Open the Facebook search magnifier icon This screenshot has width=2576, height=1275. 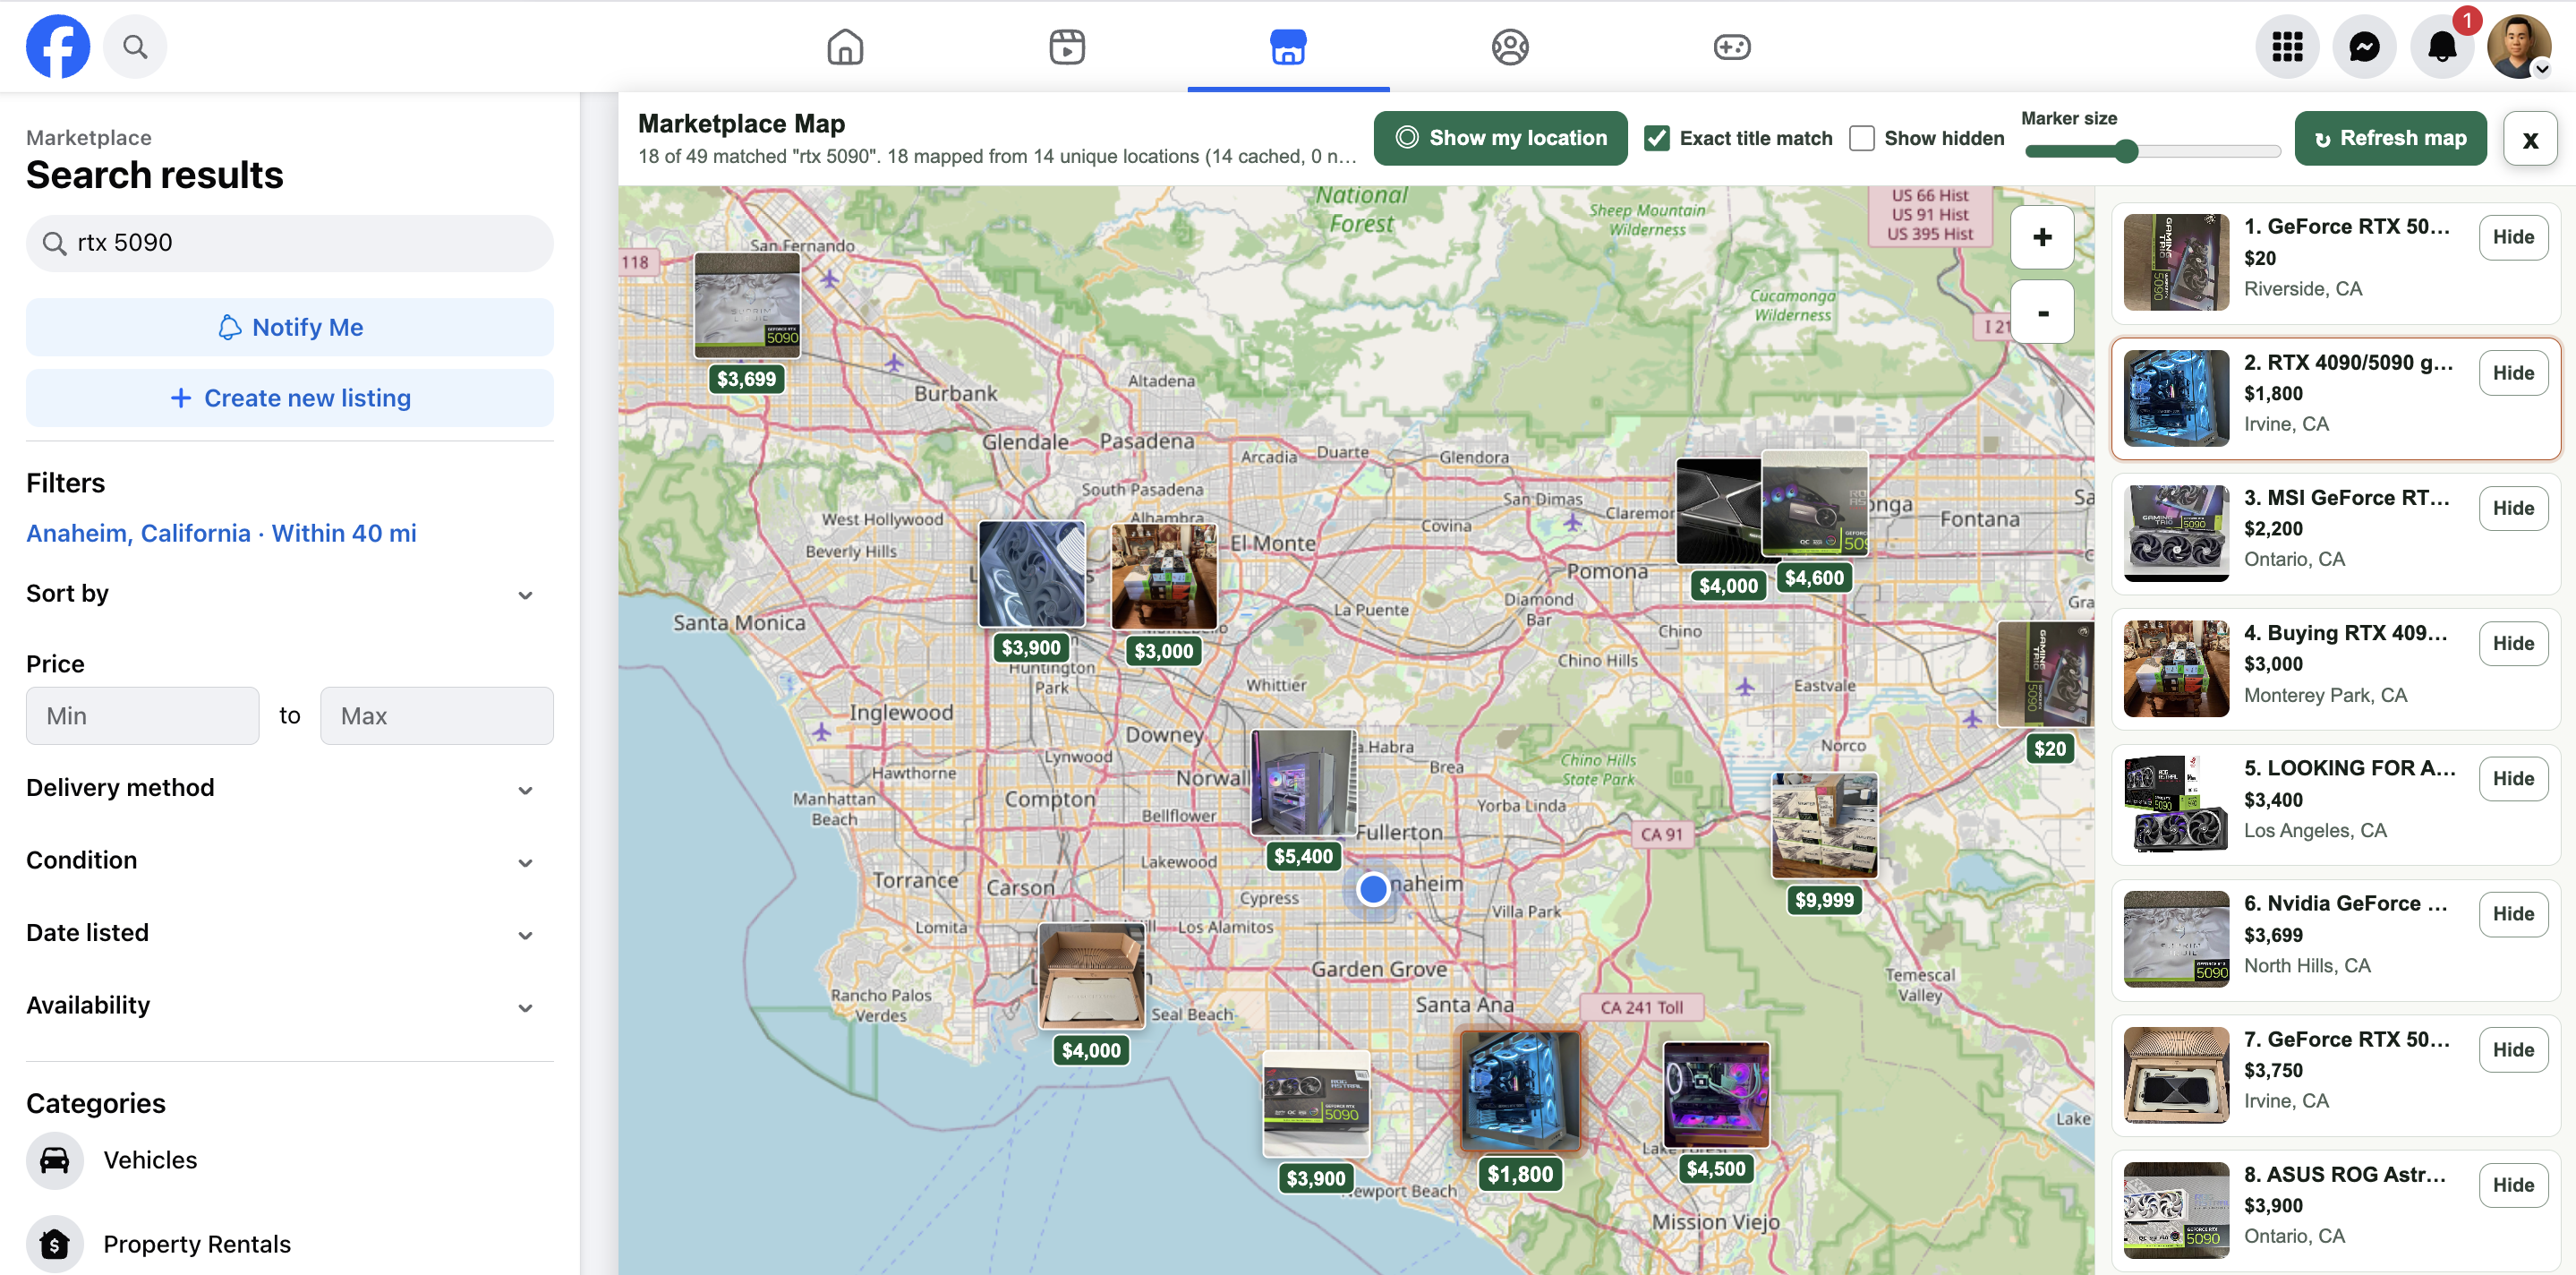[135, 46]
